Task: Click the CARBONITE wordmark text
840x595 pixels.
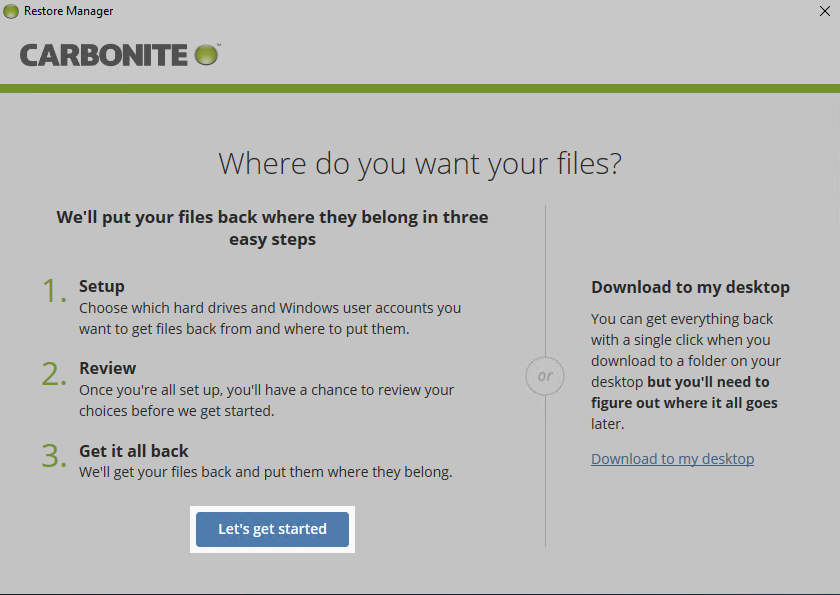Action: (x=105, y=54)
